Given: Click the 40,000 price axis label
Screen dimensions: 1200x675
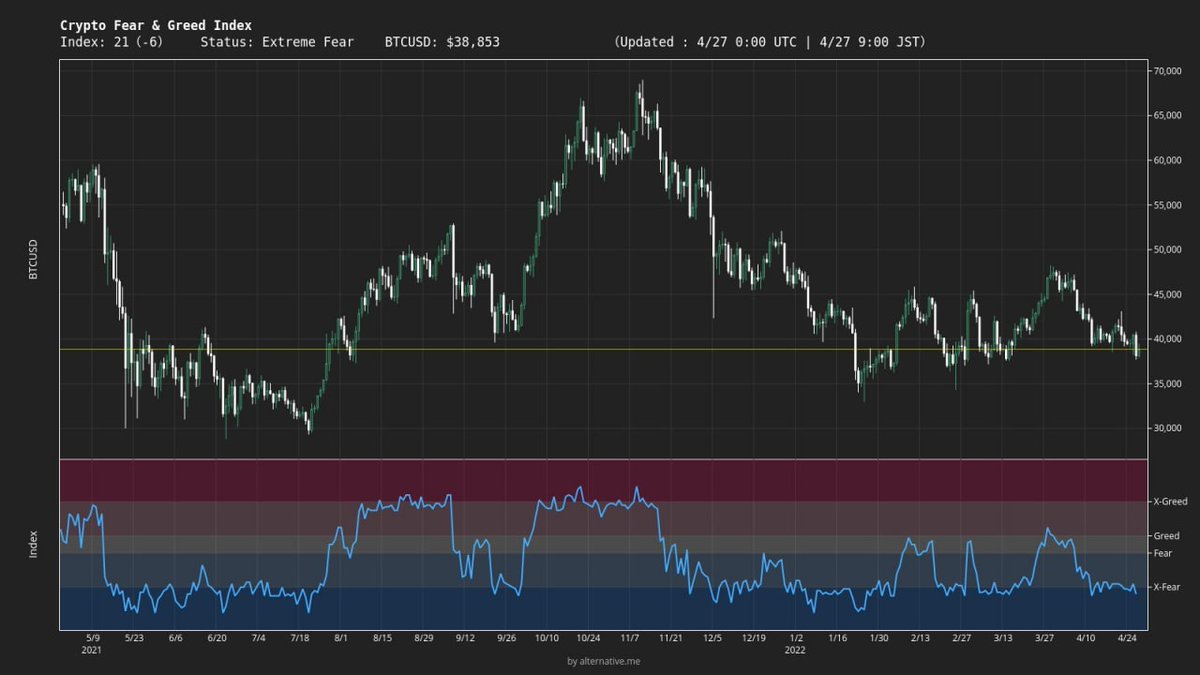Looking at the screenshot, I should click(x=1168, y=339).
